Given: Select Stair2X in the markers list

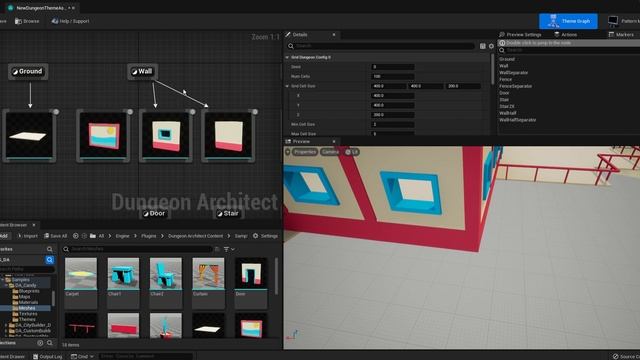Looking at the screenshot, I should pos(507,107).
